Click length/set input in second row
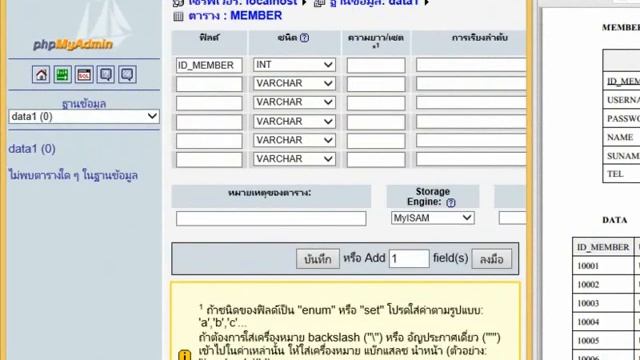Image resolution: width=640 pixels, height=360 pixels. pos(376,84)
